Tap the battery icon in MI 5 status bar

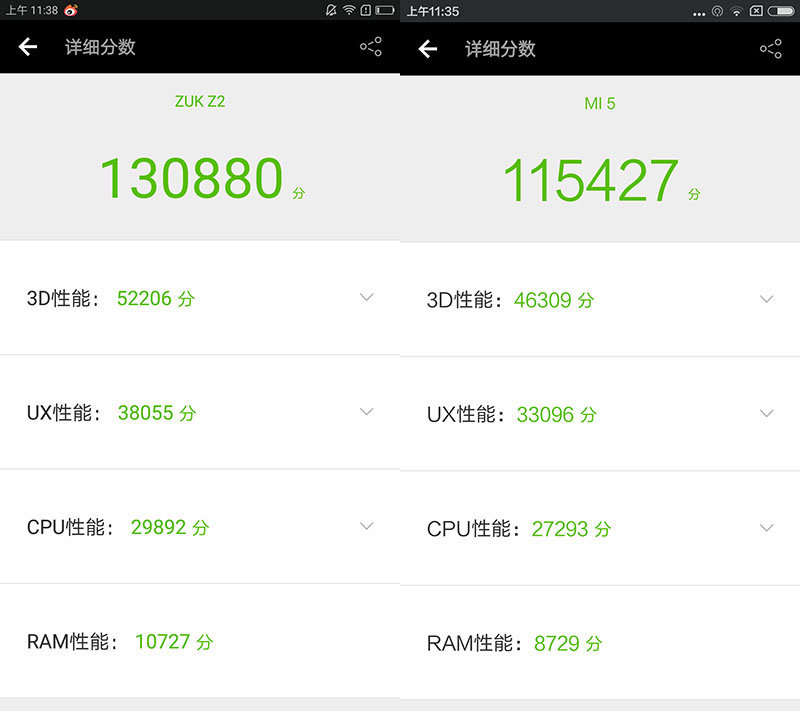(x=781, y=11)
